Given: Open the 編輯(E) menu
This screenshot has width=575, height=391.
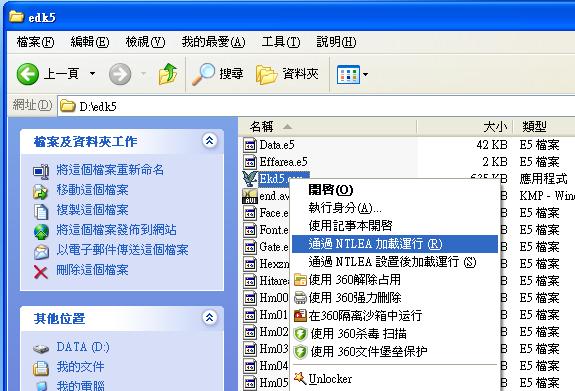Looking at the screenshot, I should (x=90, y=42).
